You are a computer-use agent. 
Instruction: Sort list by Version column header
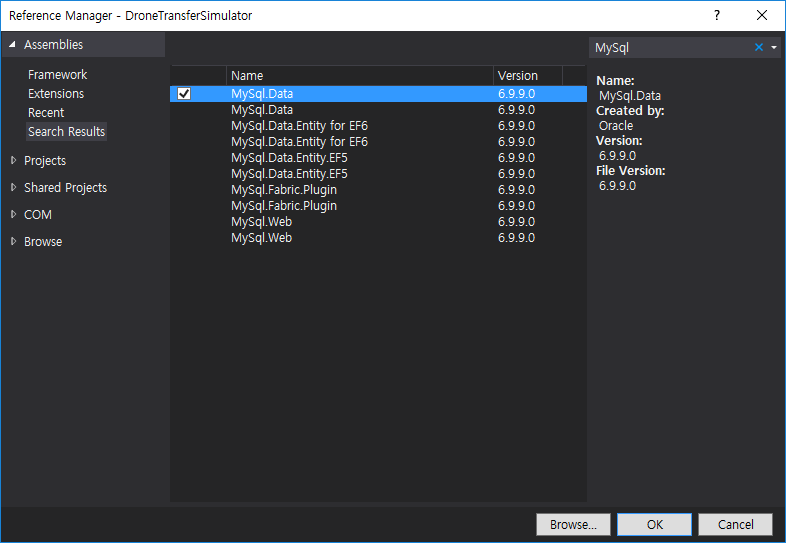click(x=528, y=75)
